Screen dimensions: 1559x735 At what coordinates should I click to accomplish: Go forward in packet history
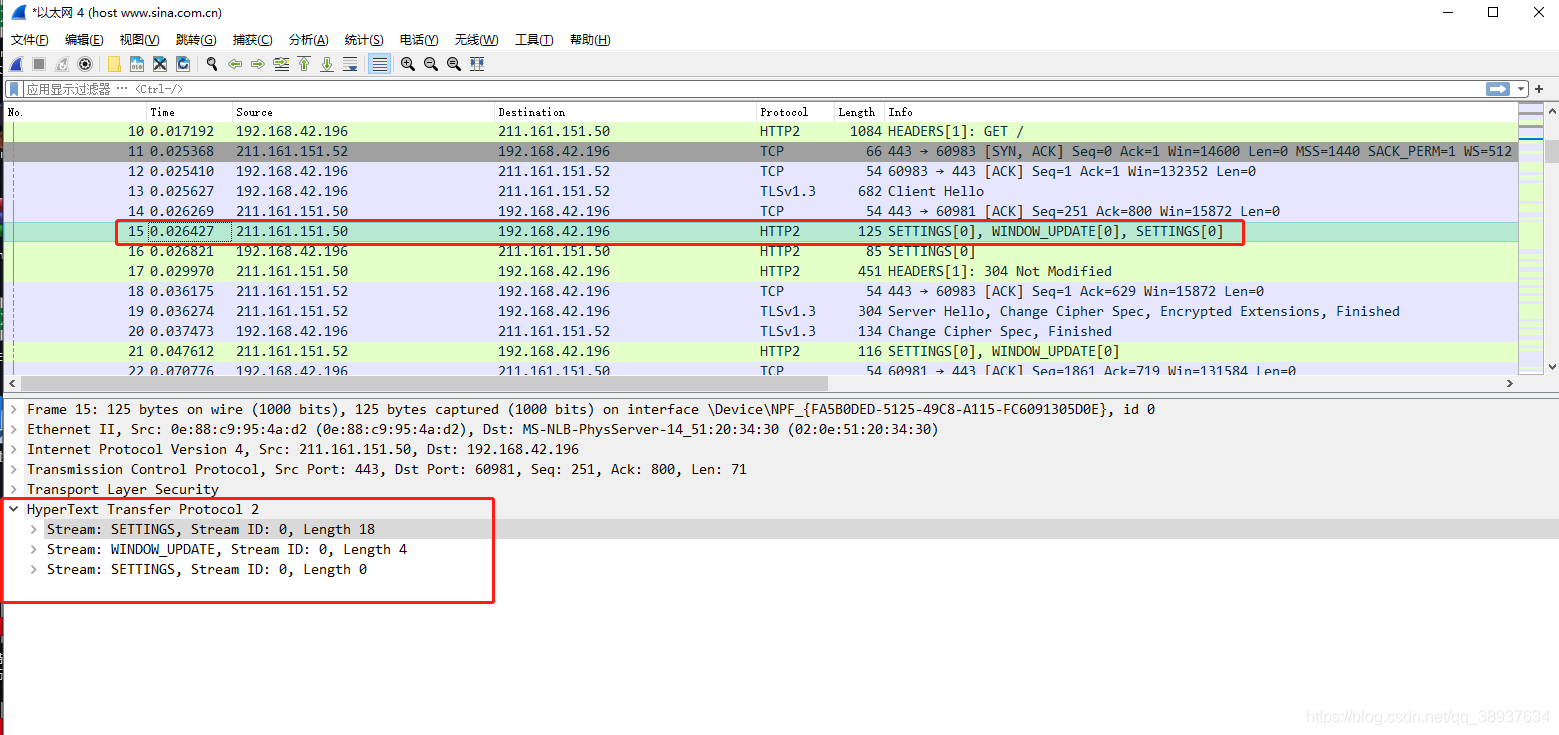[258, 64]
